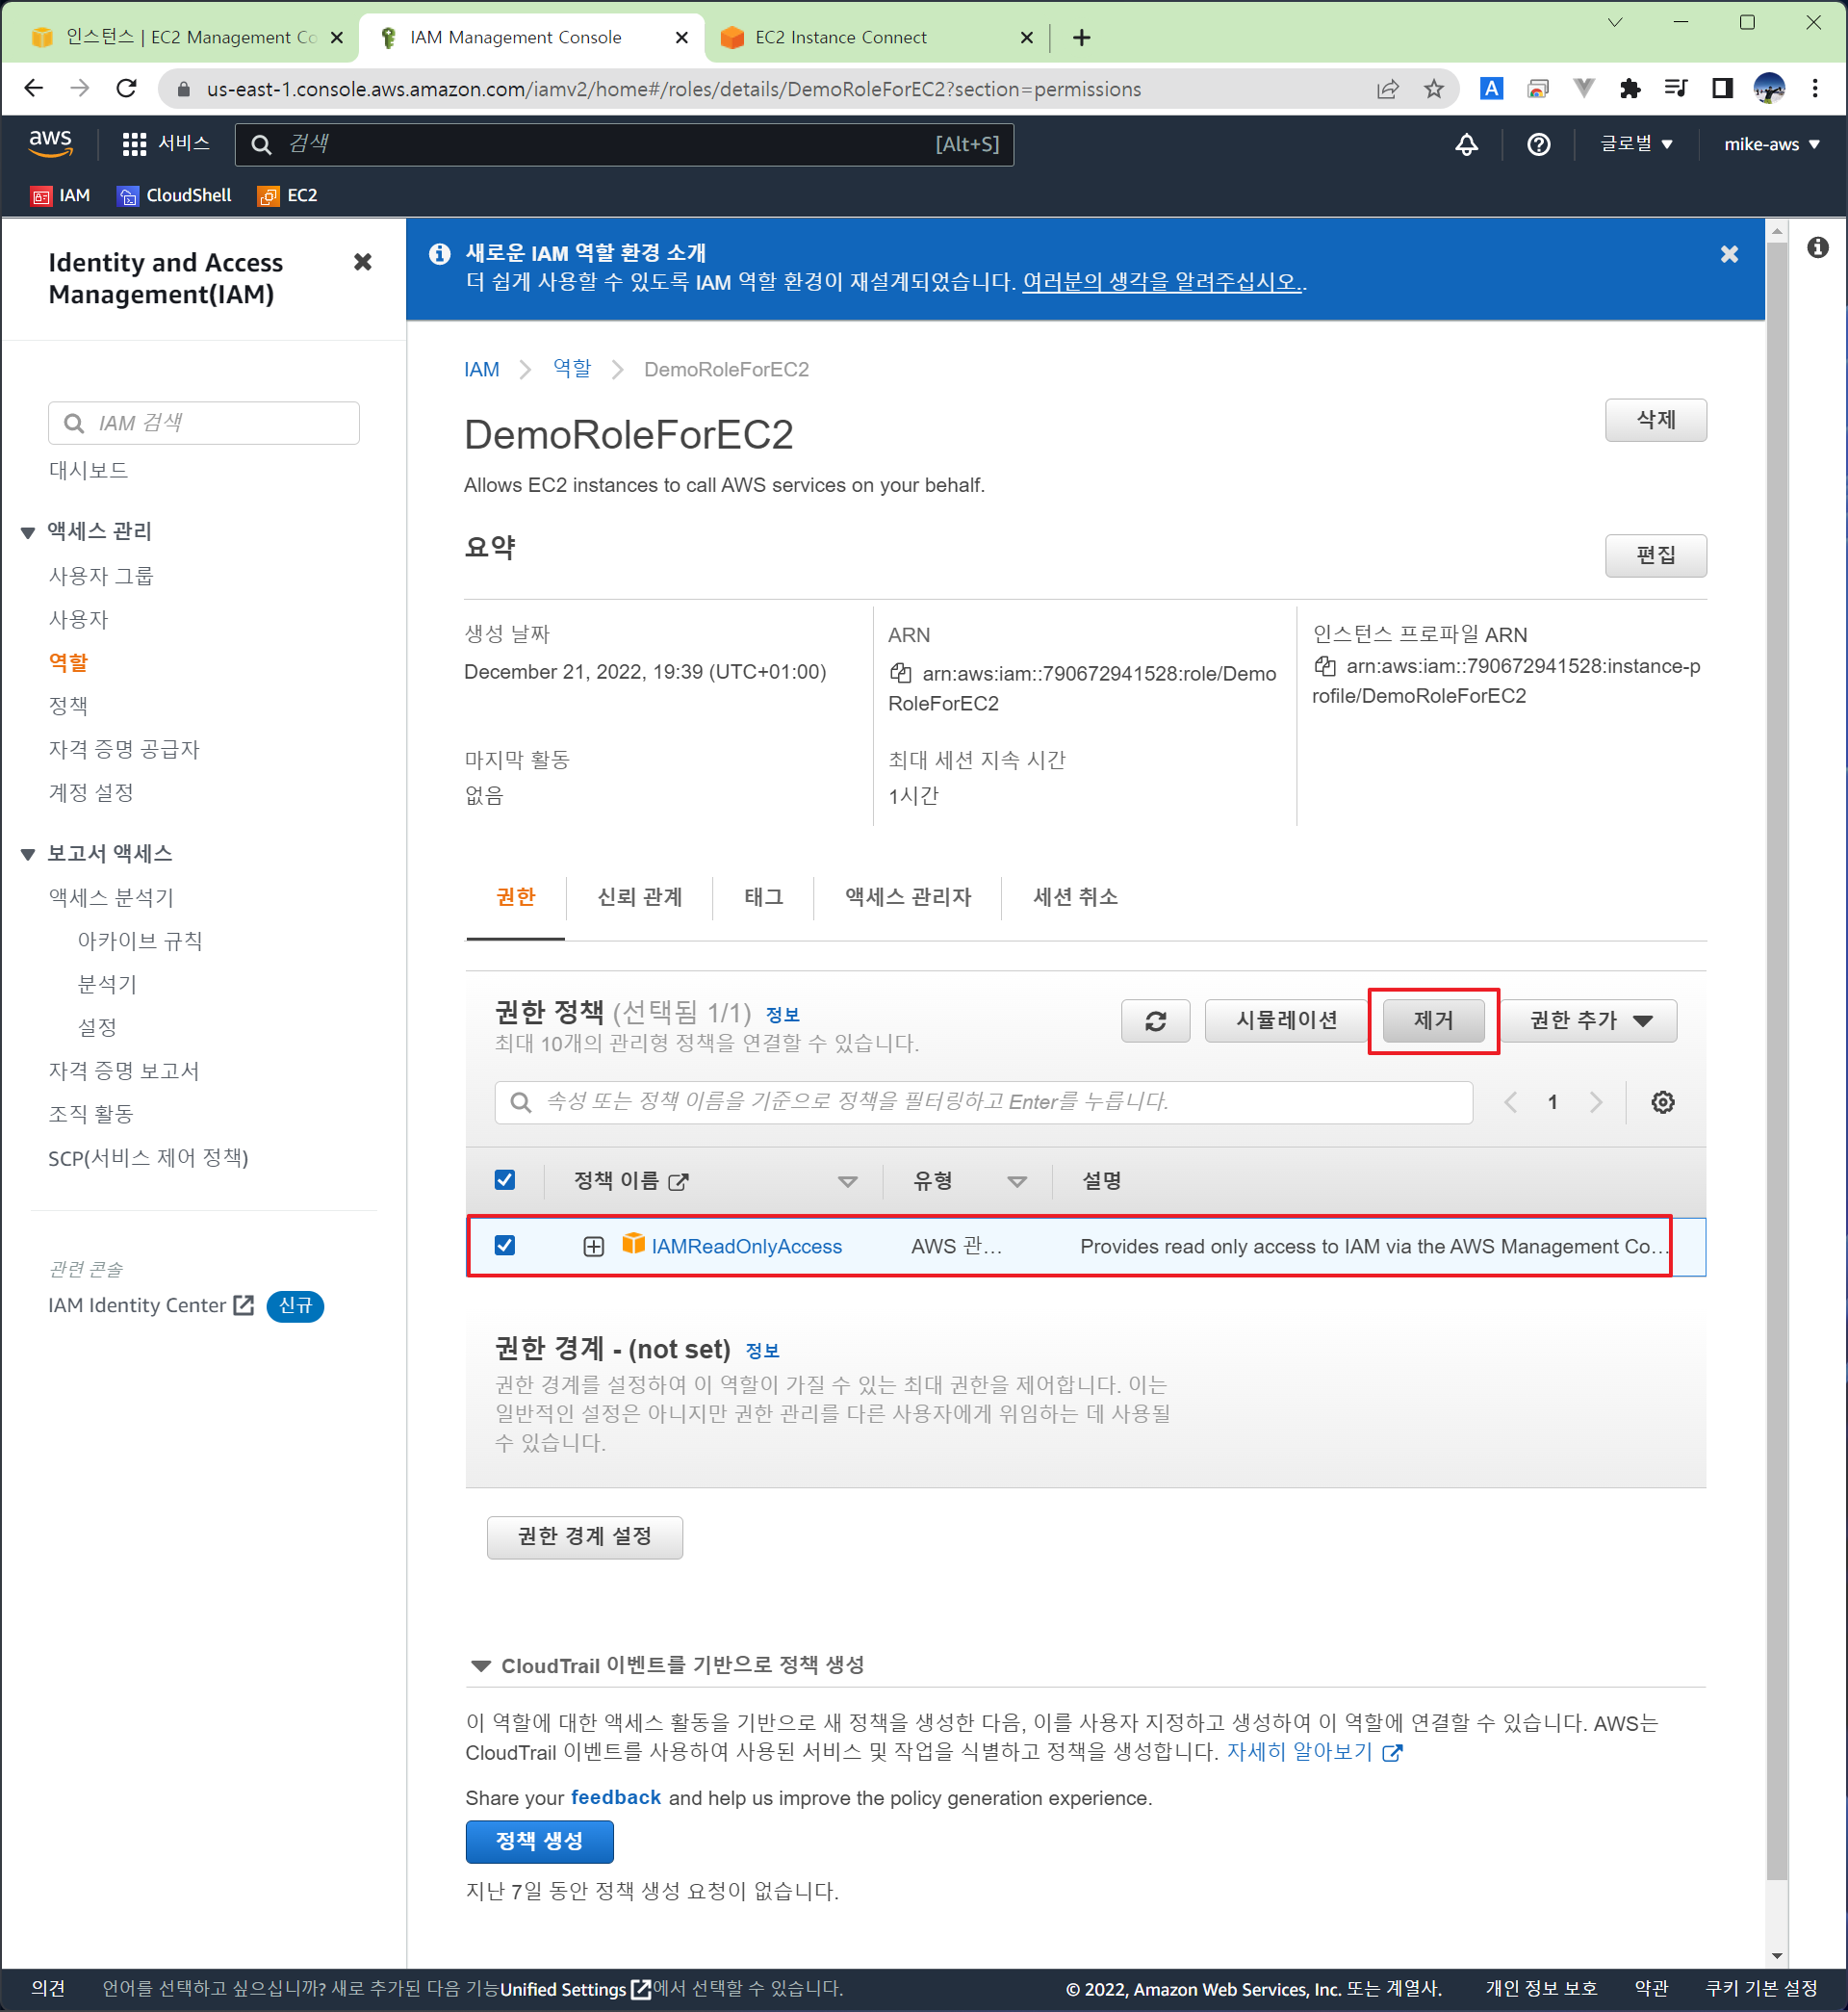Collapse the CloudTrail policy generation section
This screenshot has width=1848, height=2012.
coord(480,1665)
